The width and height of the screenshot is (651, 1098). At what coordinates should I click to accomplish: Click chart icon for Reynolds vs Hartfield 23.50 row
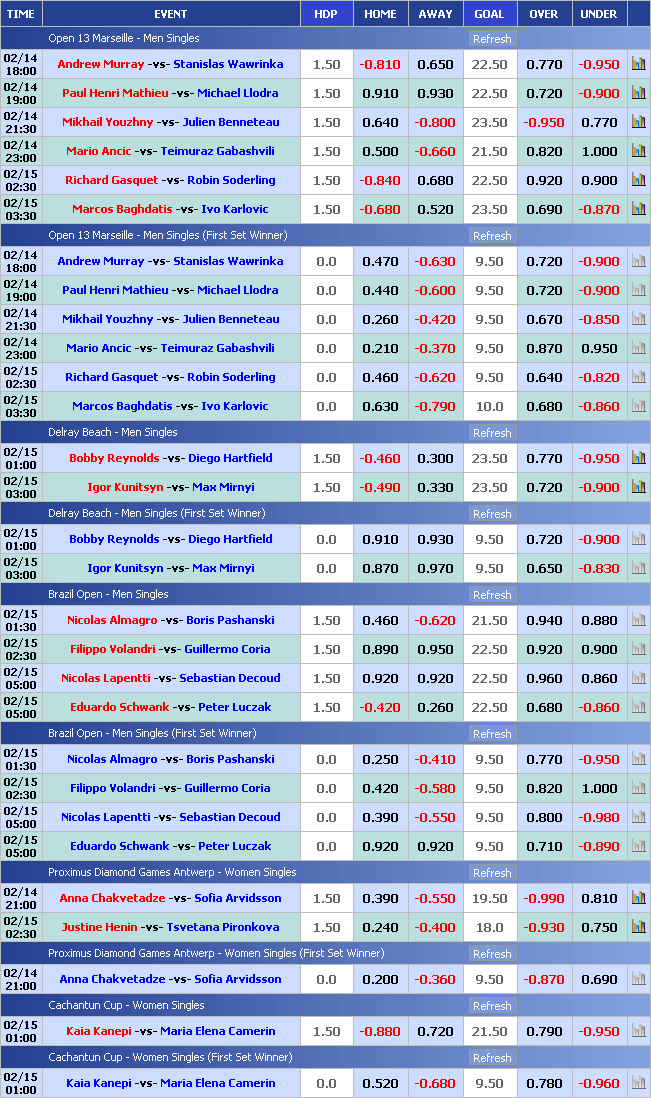tap(638, 458)
